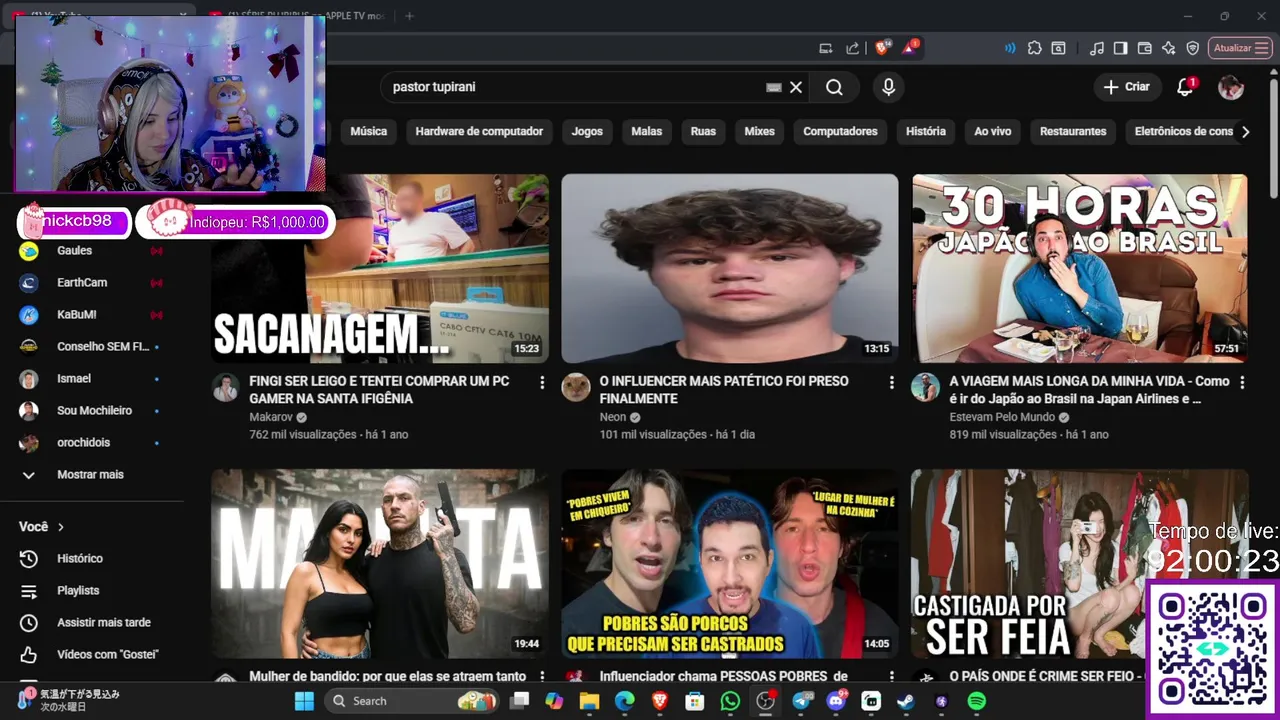
Task: Click the share page icon in address bar
Action: point(852,48)
